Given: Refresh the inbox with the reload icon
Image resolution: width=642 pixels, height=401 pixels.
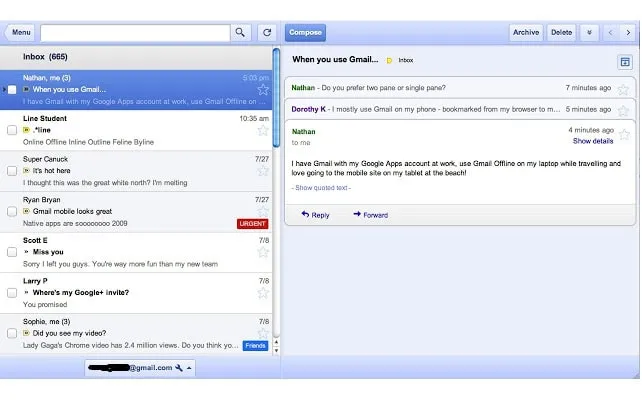Looking at the screenshot, I should coord(267,32).
